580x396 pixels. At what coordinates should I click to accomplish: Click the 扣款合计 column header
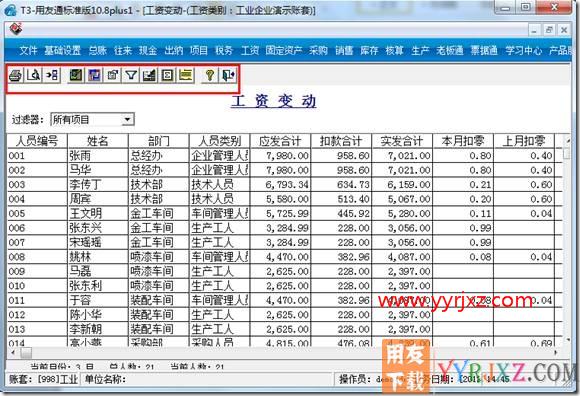coord(341,141)
